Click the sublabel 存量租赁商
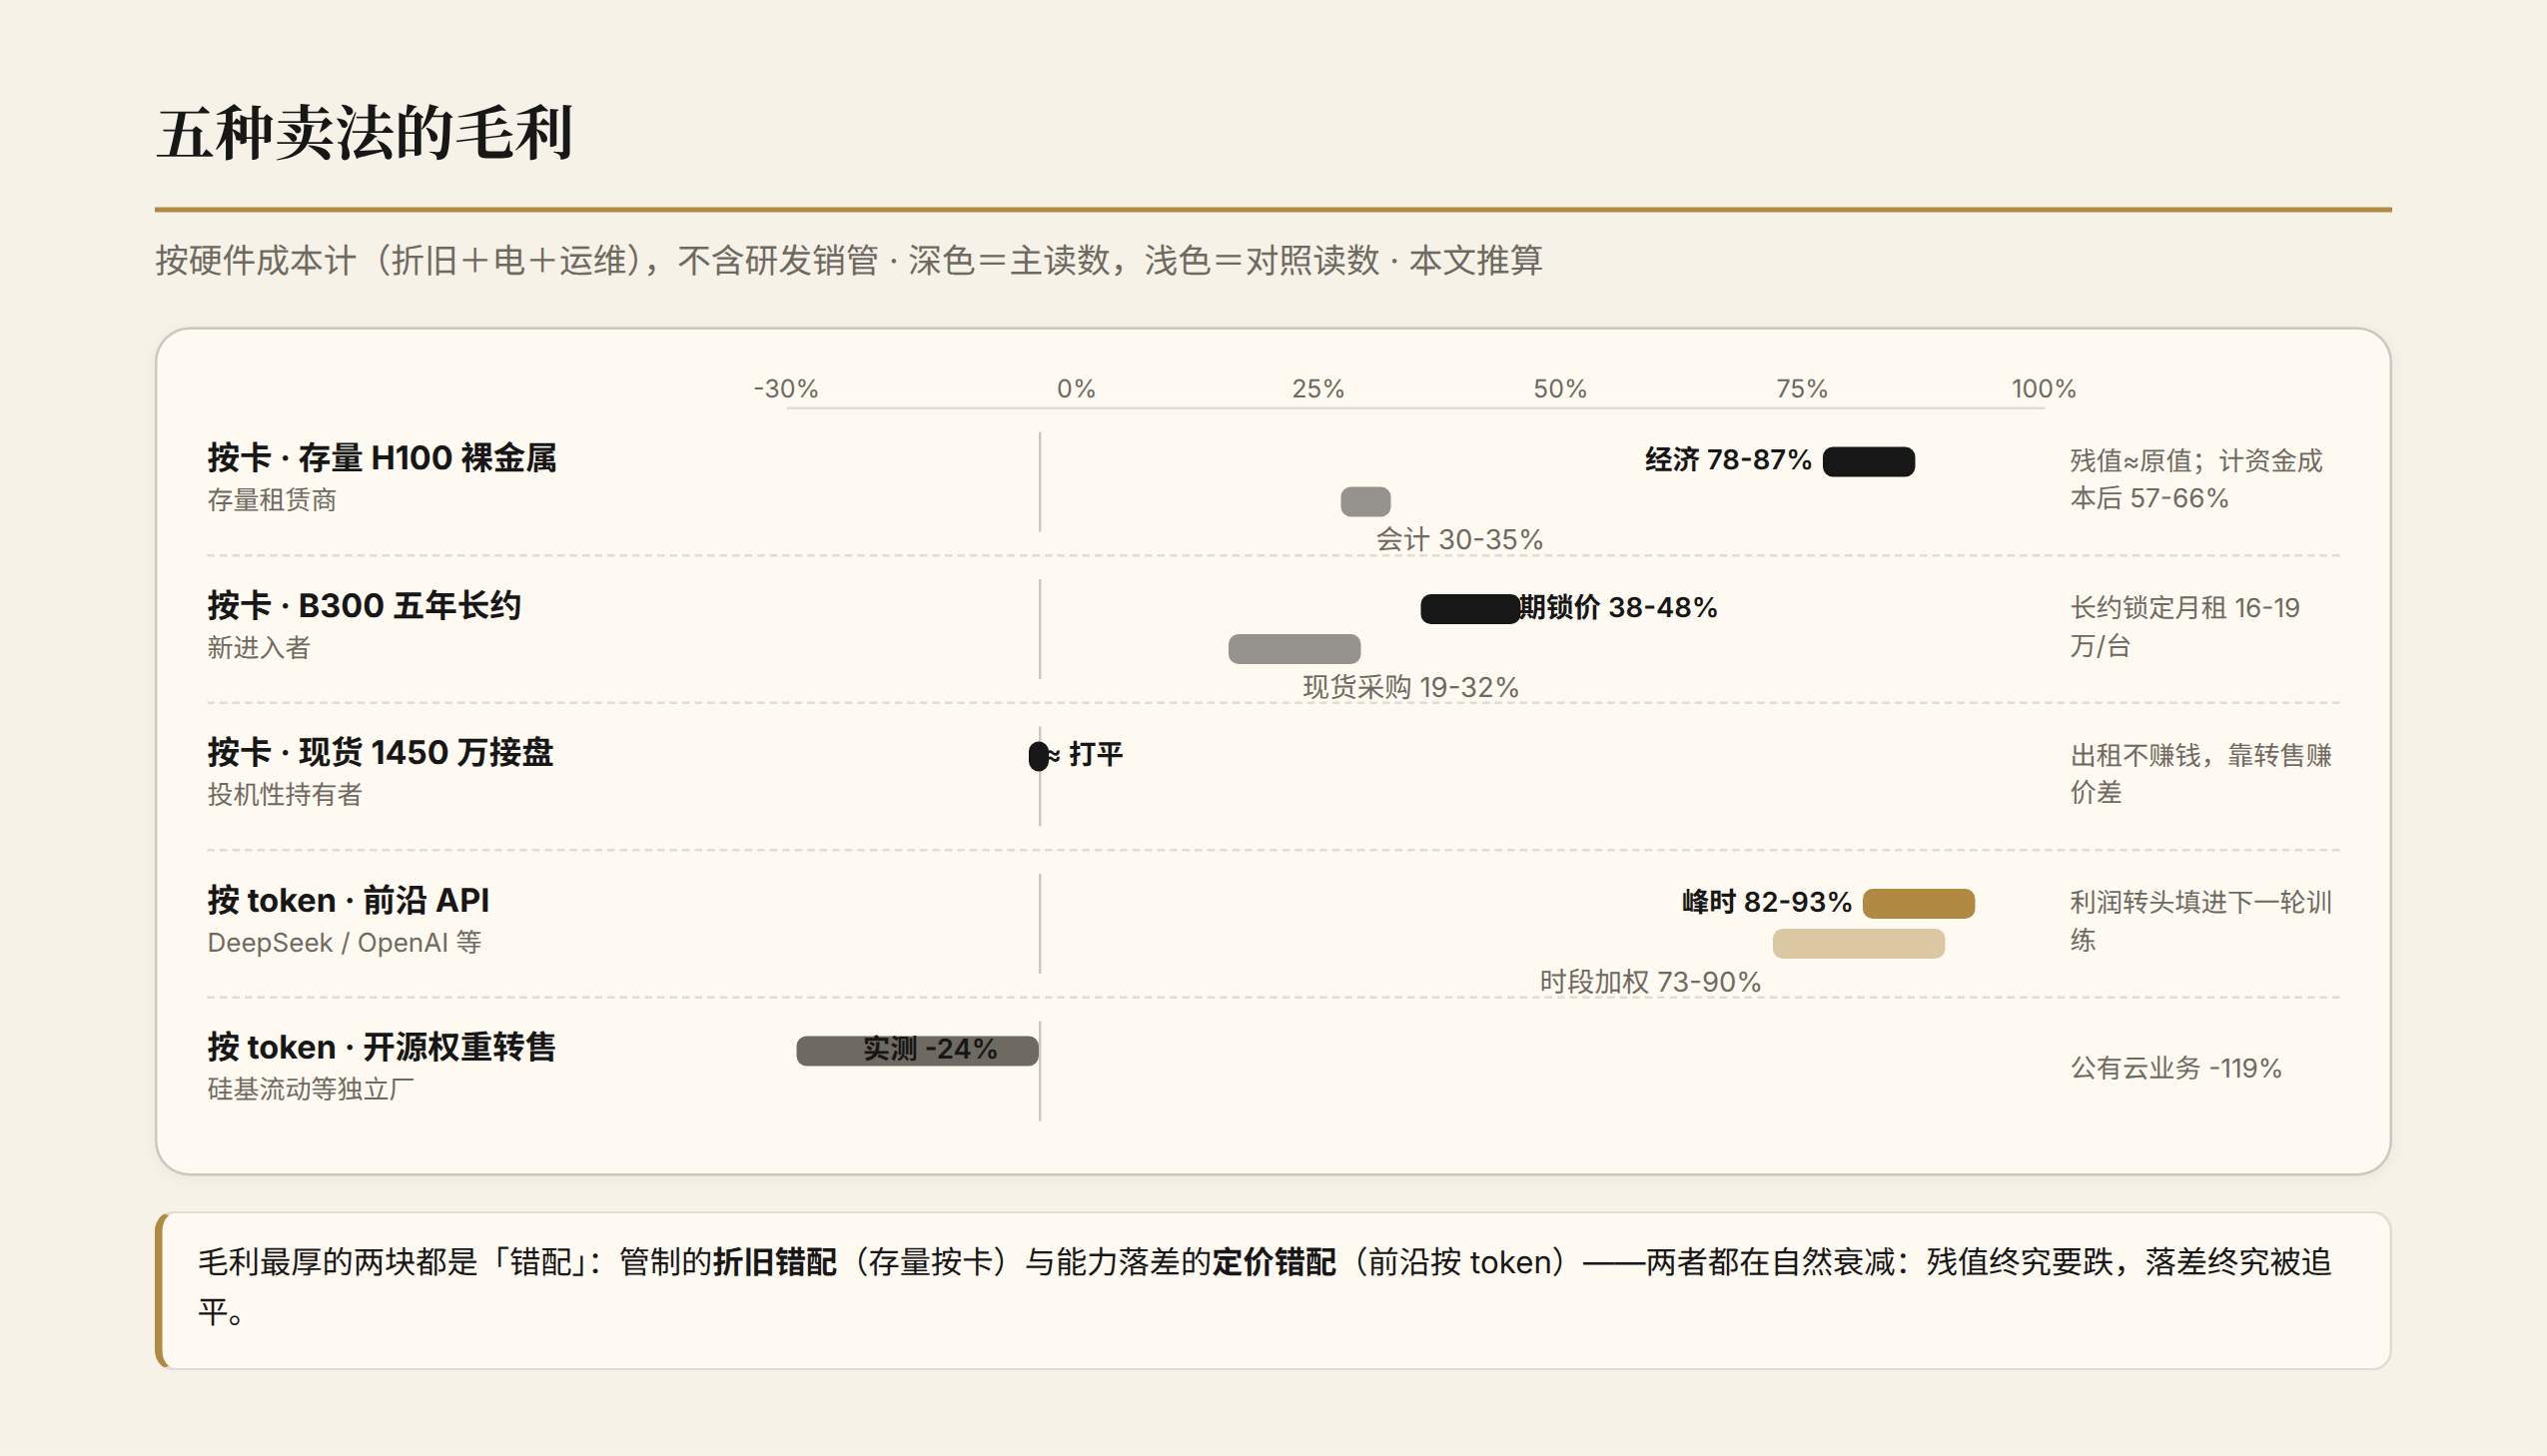This screenshot has width=2547, height=1456. [272, 500]
